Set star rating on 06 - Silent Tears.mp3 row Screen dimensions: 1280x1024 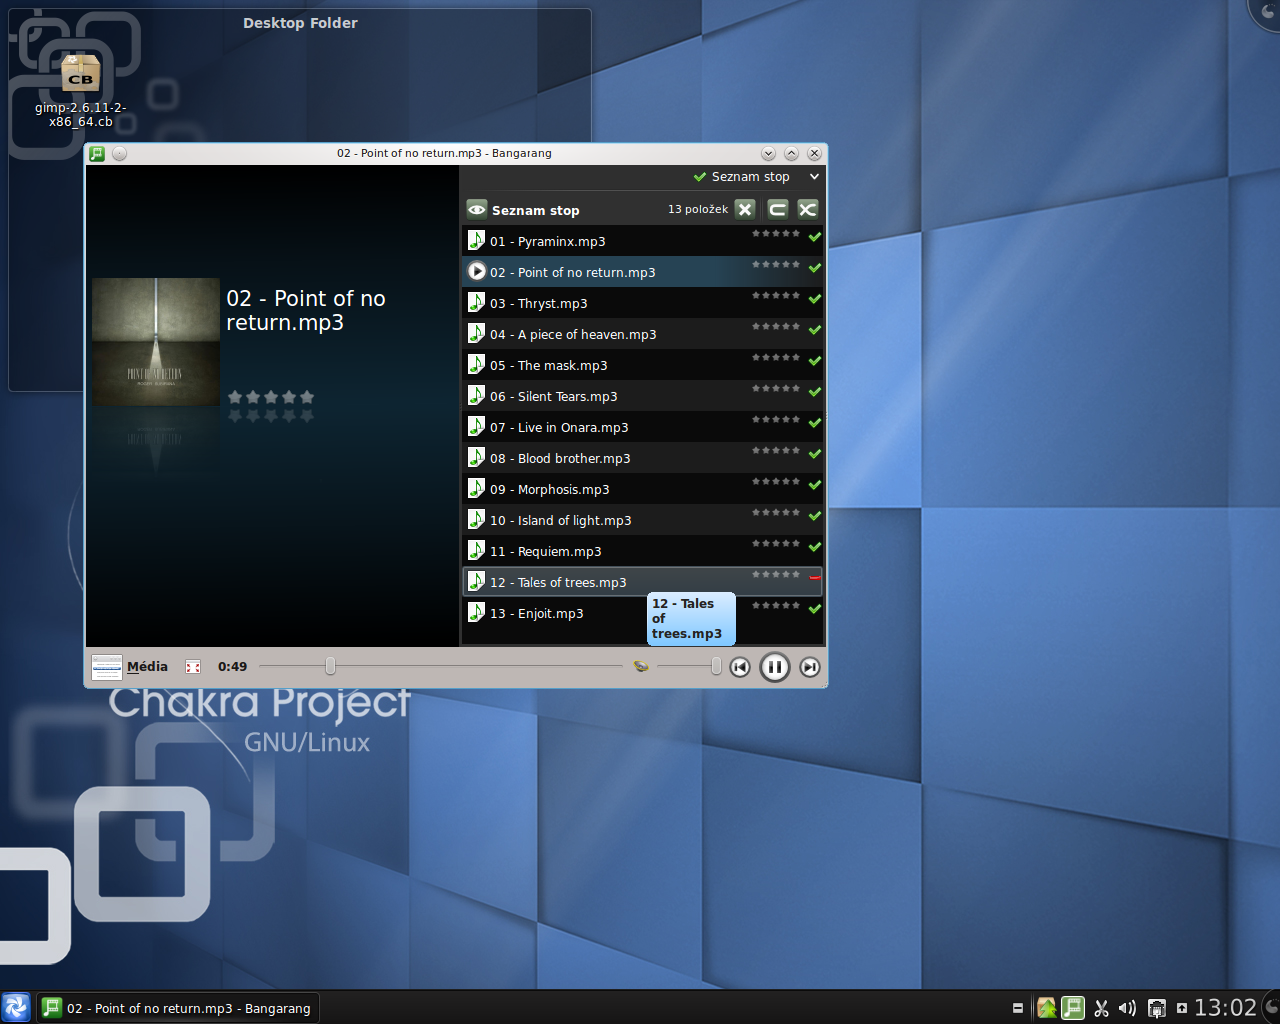pyautogui.click(x=776, y=389)
